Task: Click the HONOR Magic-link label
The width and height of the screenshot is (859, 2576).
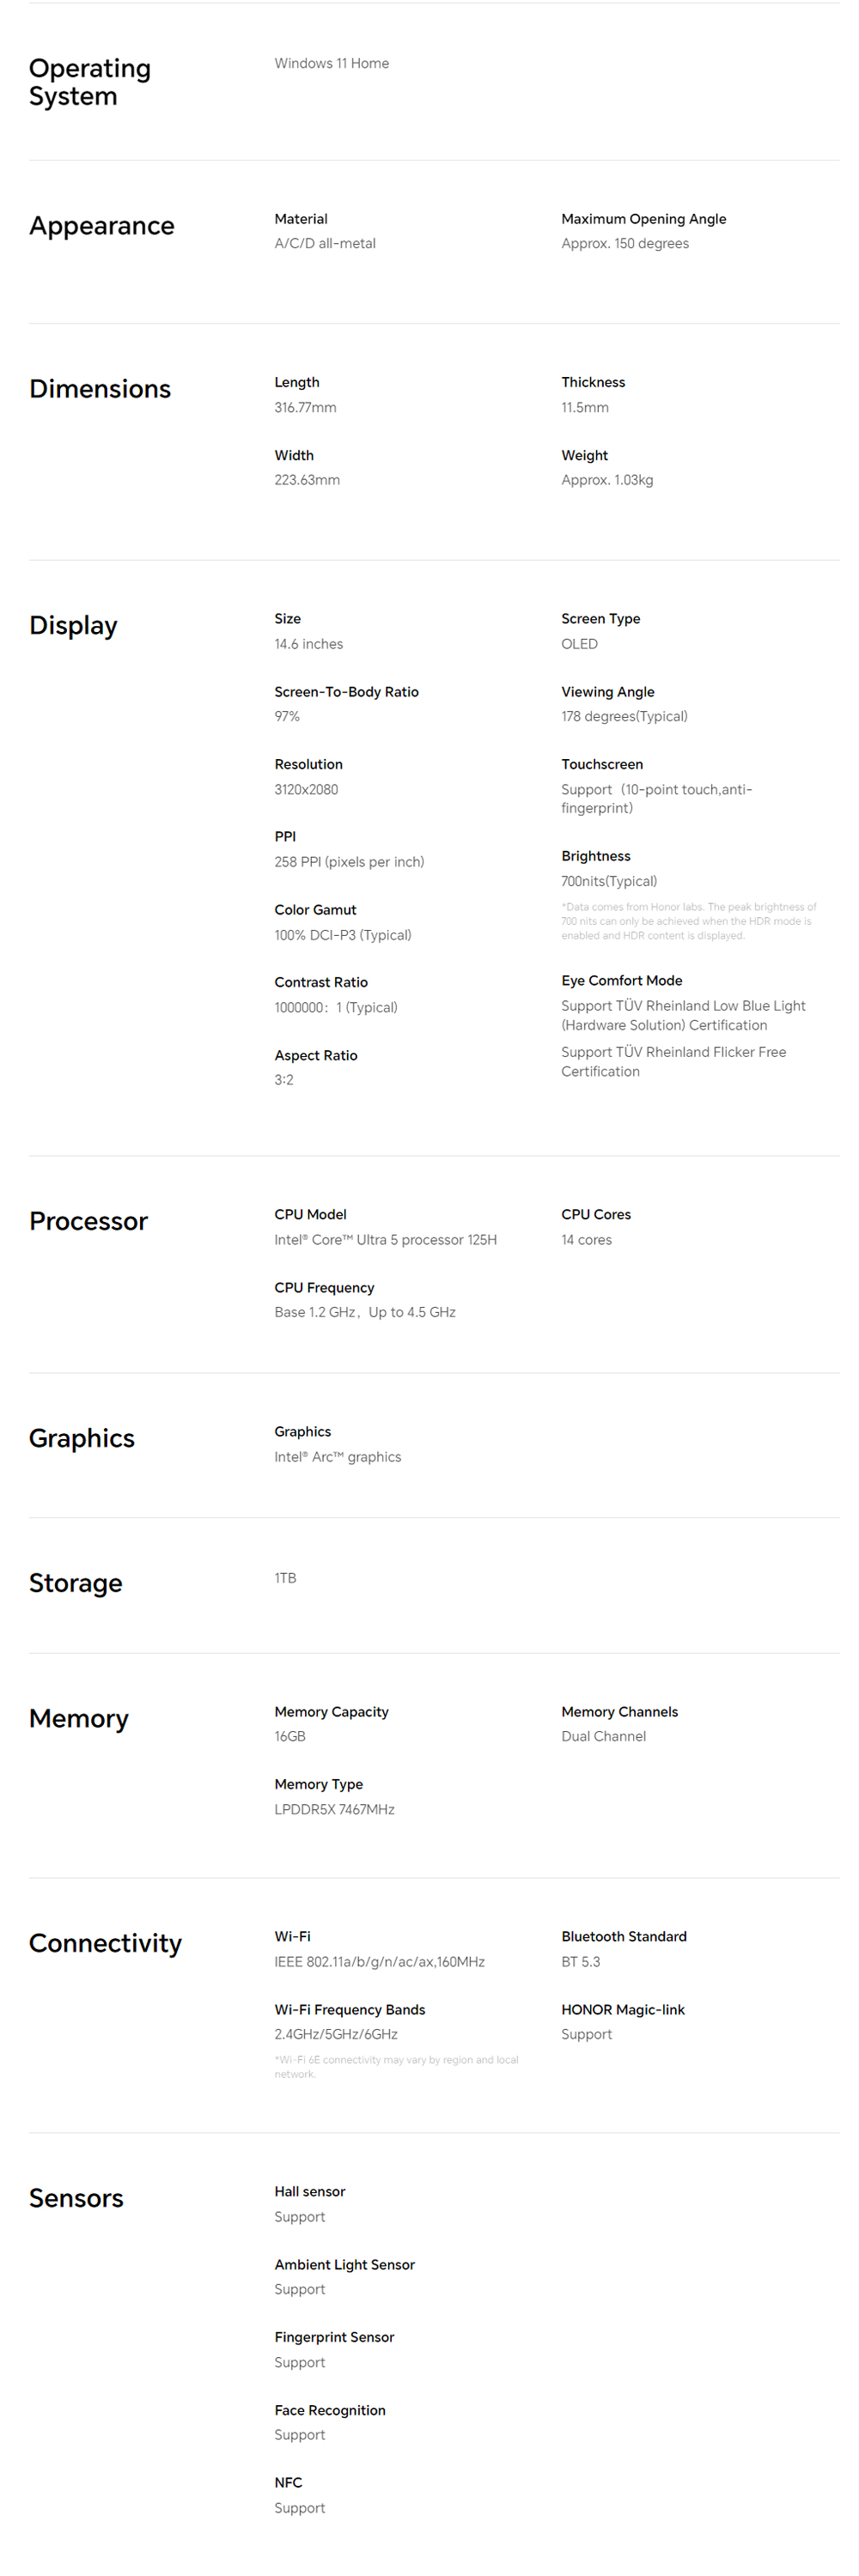Action: click(x=622, y=2010)
